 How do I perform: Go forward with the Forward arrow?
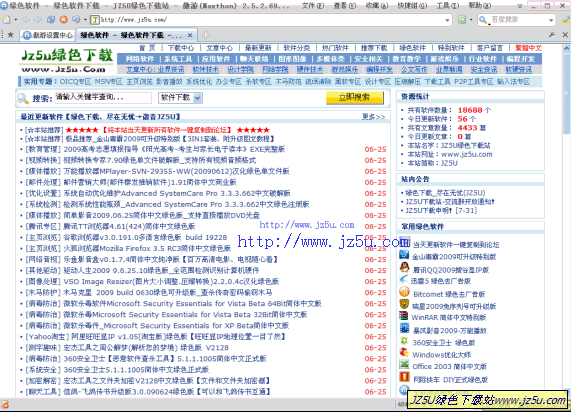[38, 20]
